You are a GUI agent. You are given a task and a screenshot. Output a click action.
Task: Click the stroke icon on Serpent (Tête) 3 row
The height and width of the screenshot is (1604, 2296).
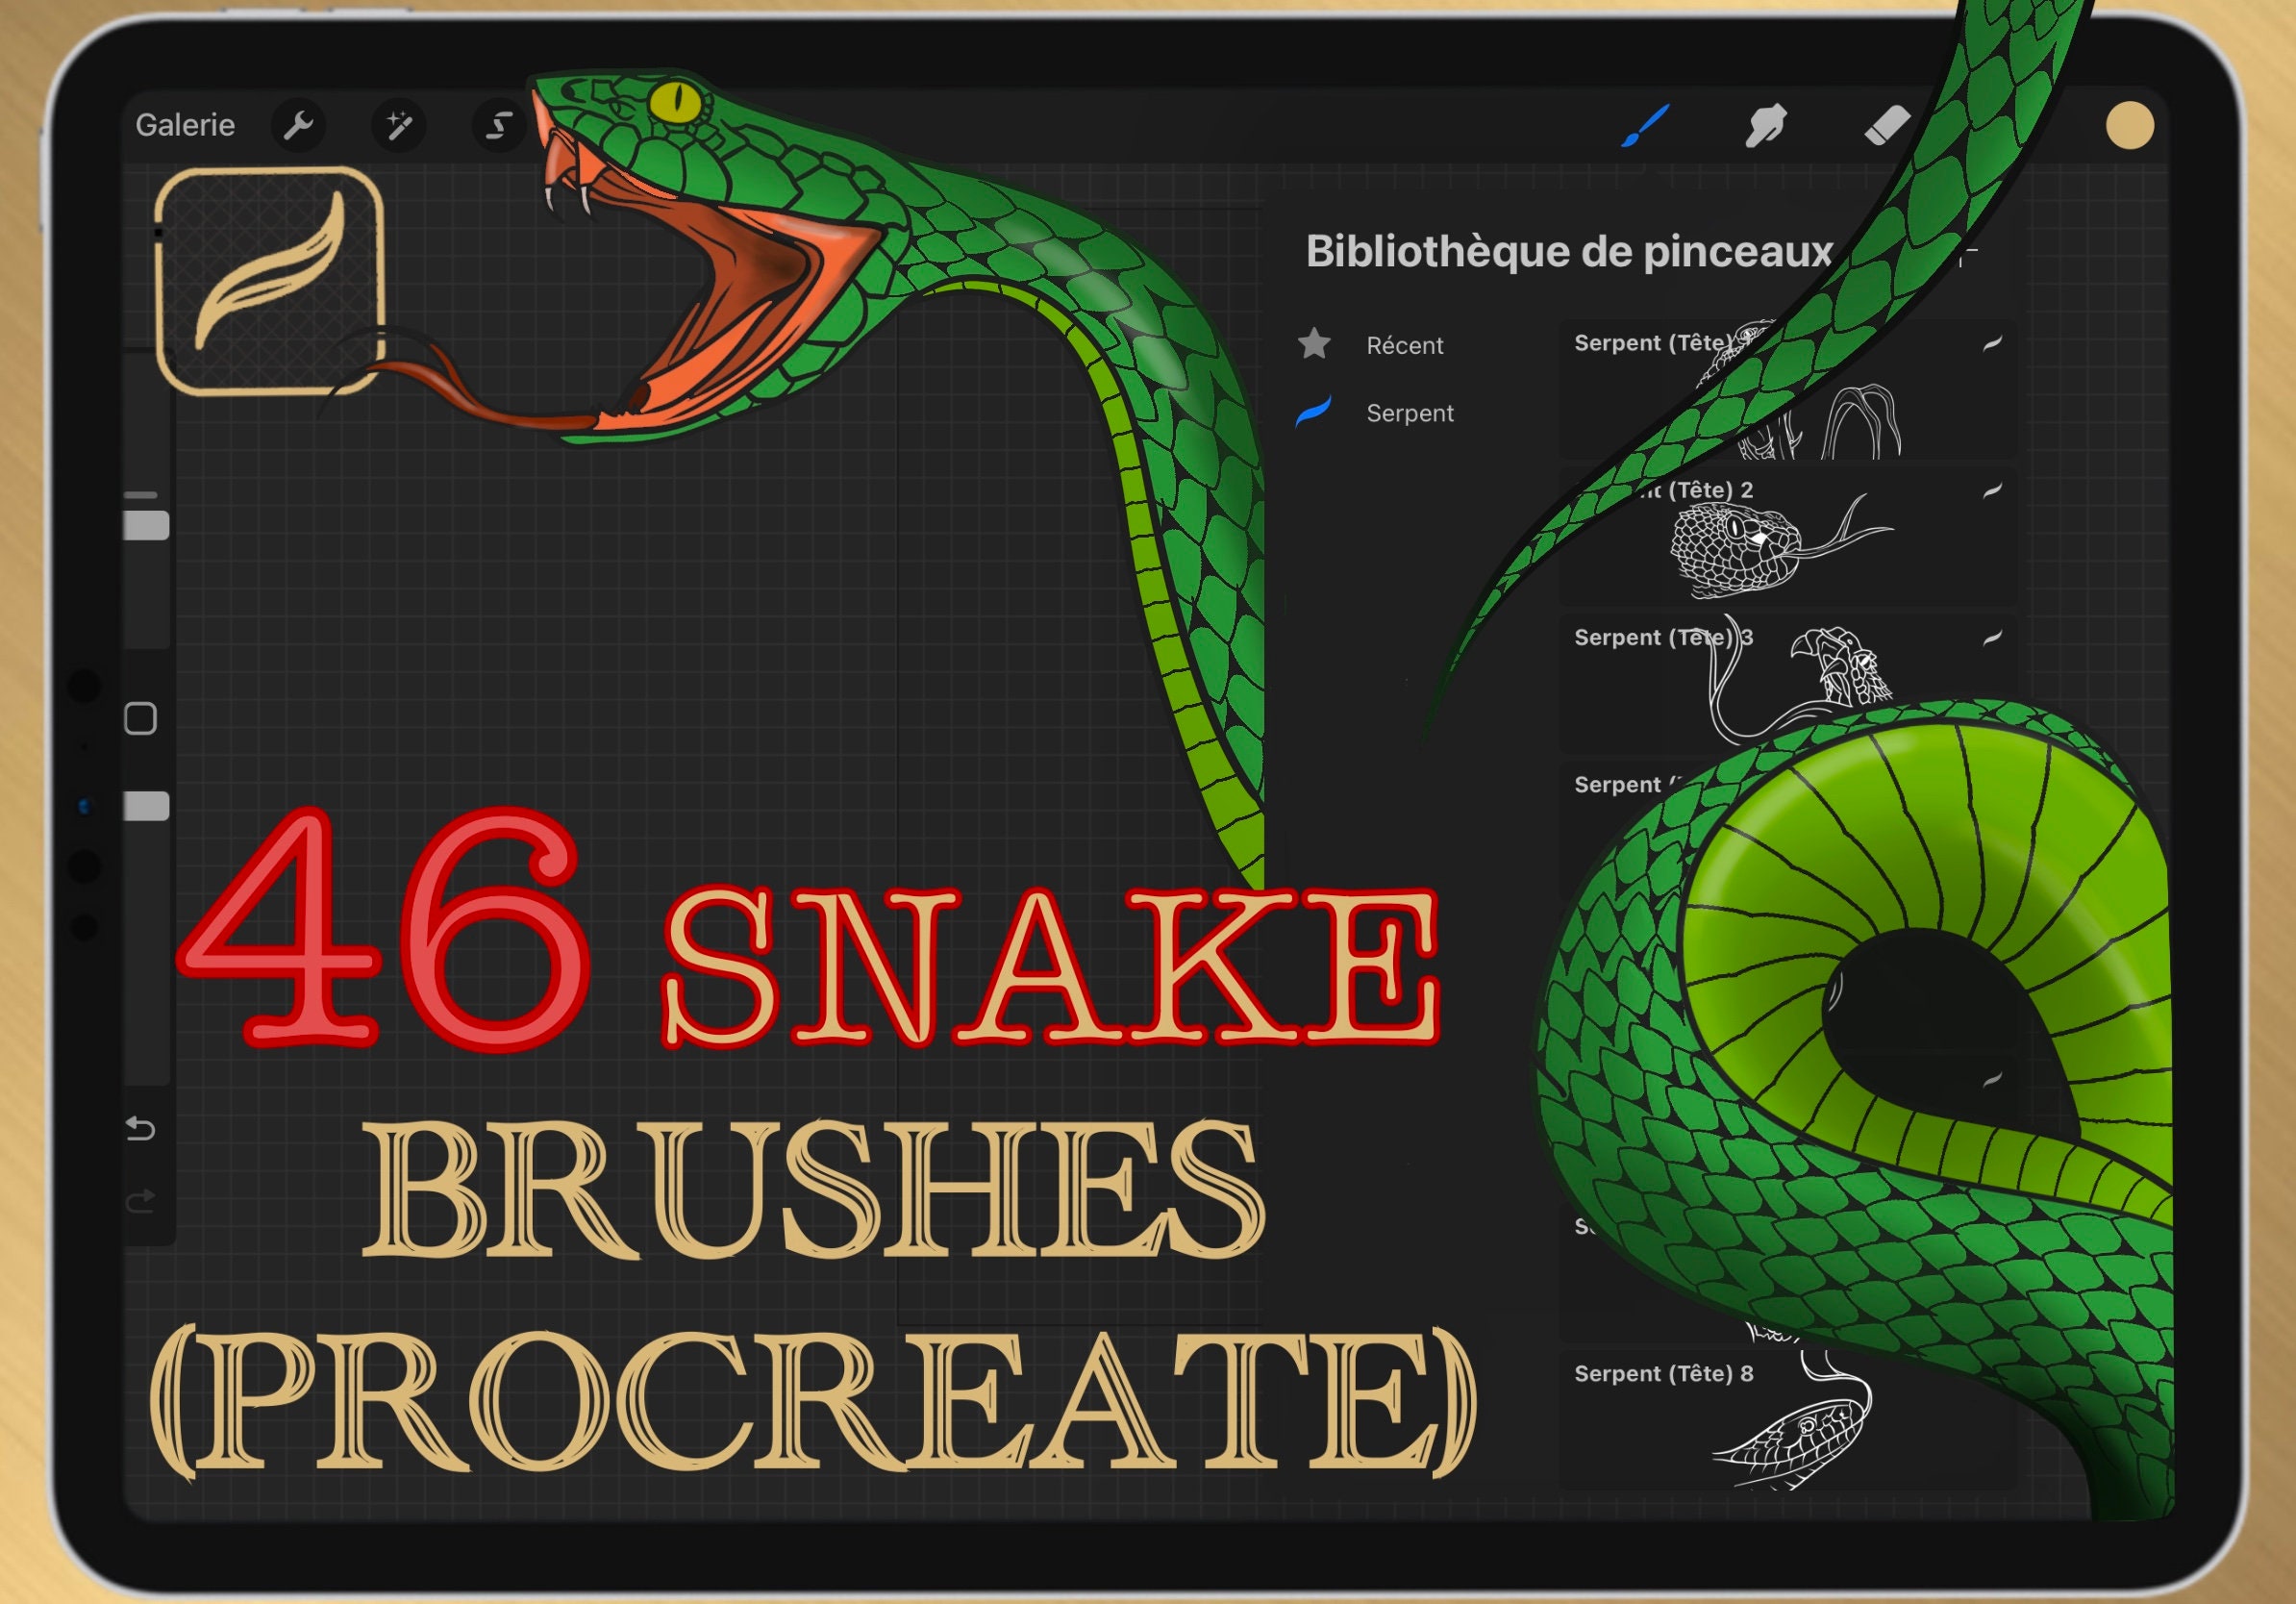(x=1992, y=637)
